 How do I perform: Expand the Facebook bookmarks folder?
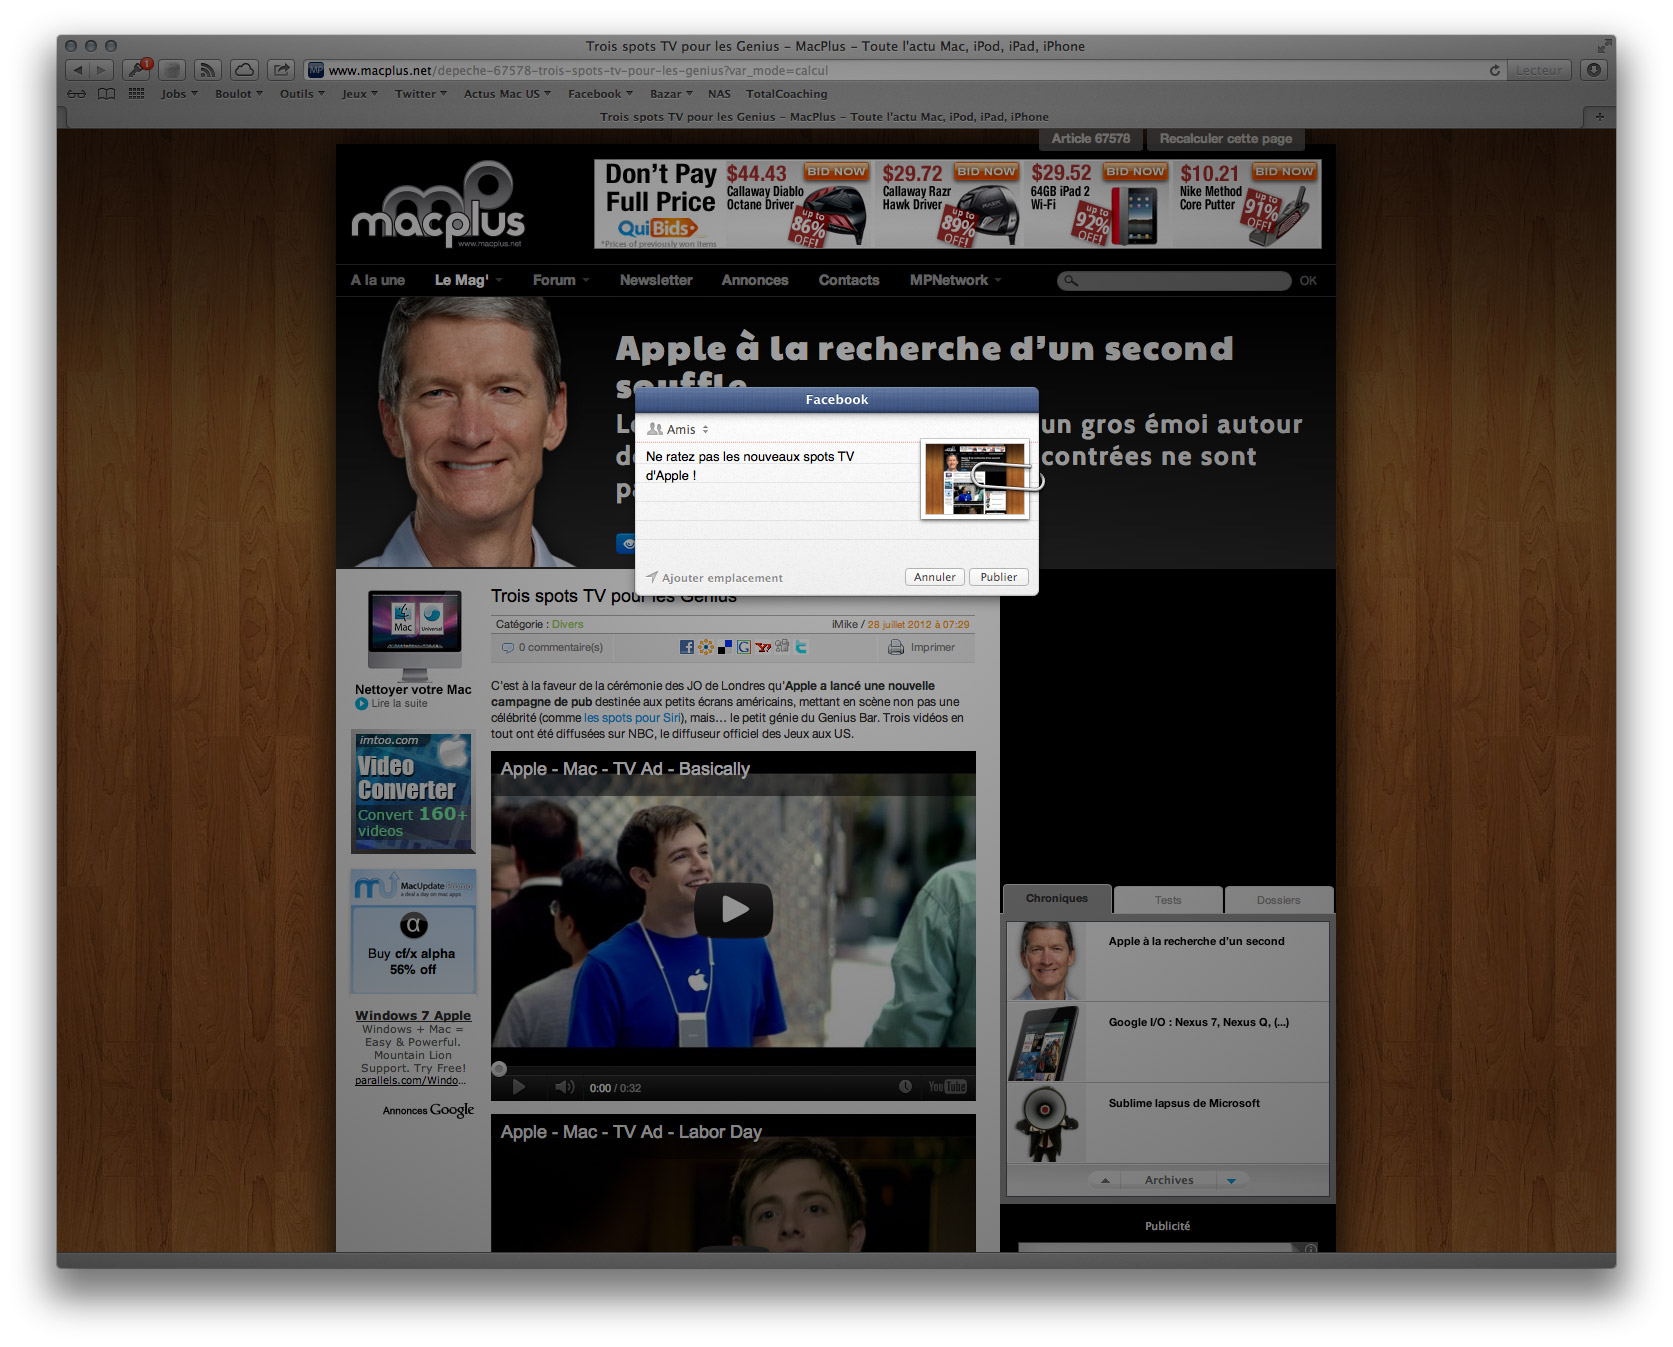600,94
